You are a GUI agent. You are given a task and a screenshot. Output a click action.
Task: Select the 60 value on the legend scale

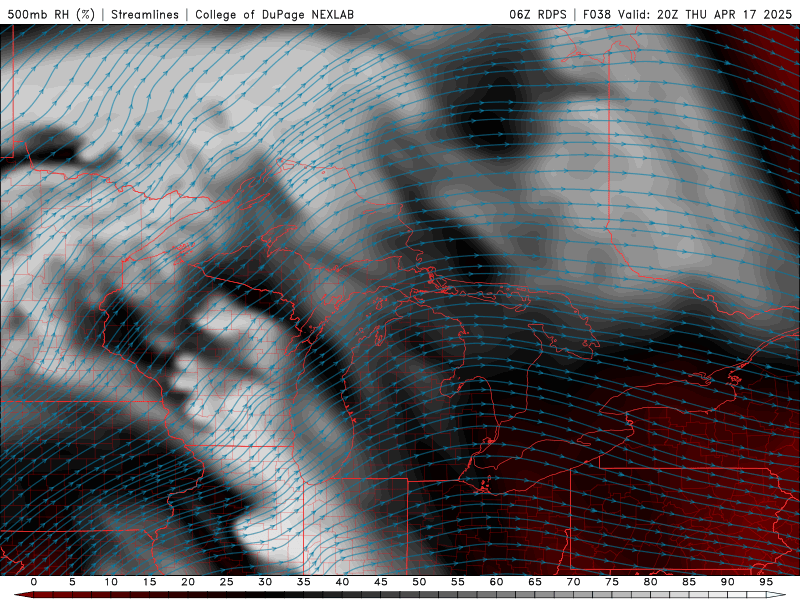(x=496, y=582)
